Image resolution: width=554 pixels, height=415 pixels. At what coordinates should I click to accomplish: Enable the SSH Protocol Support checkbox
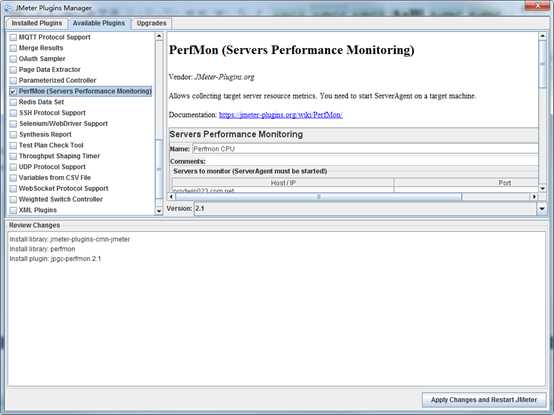pos(13,113)
